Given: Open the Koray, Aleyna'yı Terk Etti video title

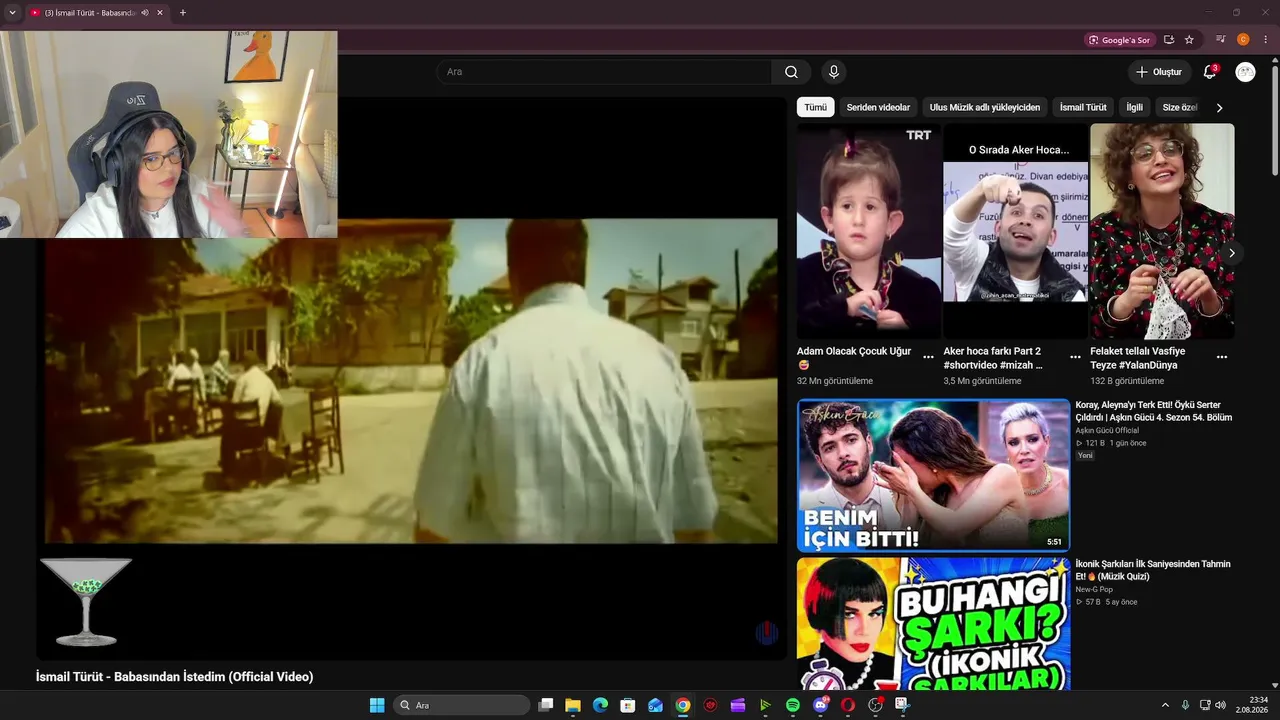Looking at the screenshot, I should coord(1154,411).
